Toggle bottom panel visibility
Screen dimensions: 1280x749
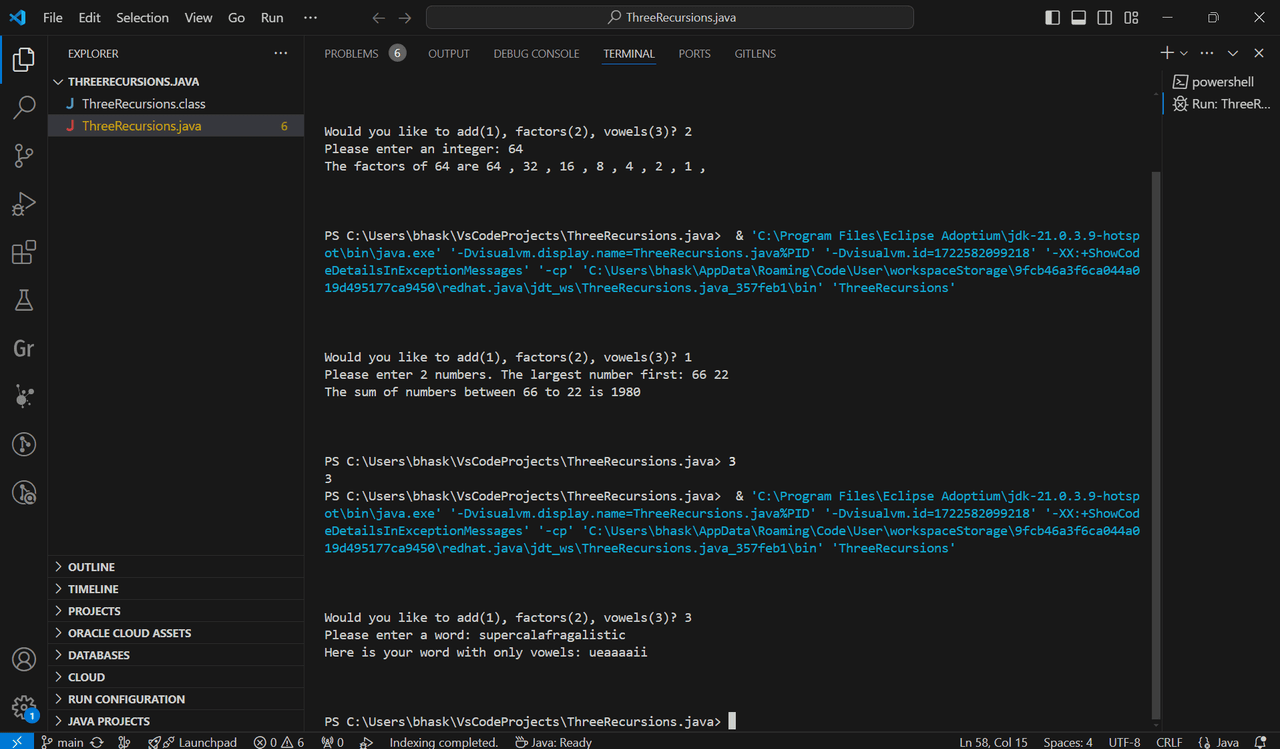click(1079, 18)
